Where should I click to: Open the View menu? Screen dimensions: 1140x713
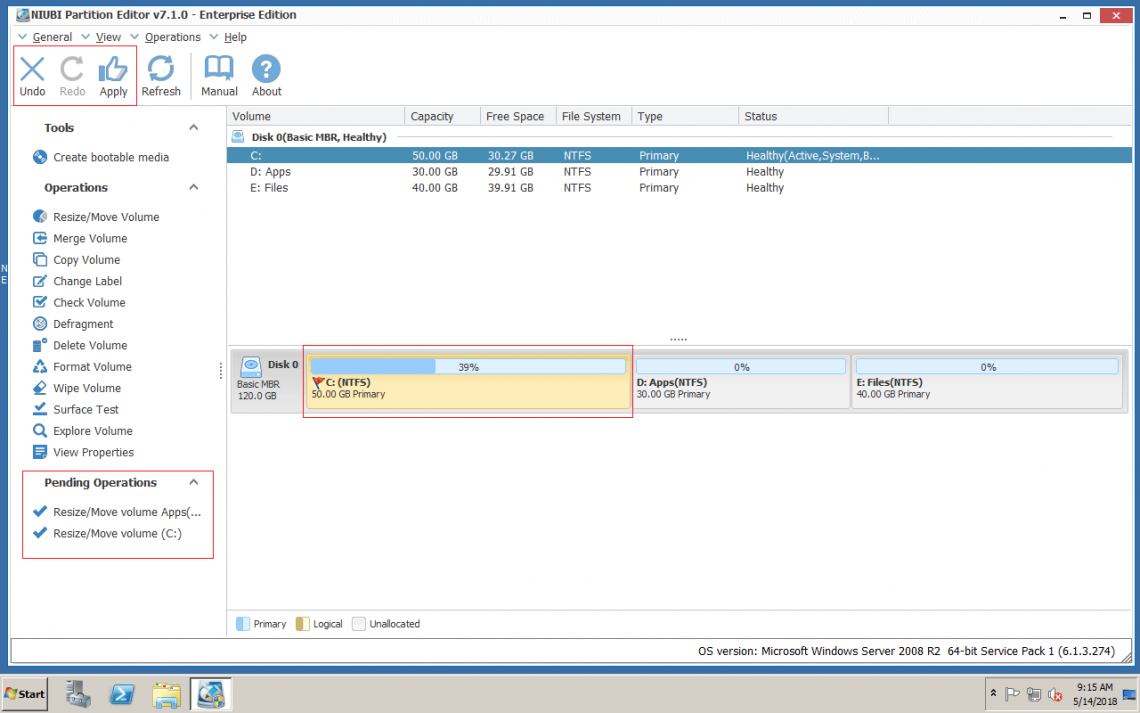[x=108, y=37]
